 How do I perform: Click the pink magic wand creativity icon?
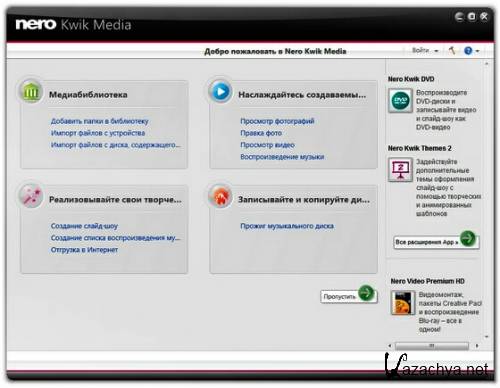(x=31, y=196)
